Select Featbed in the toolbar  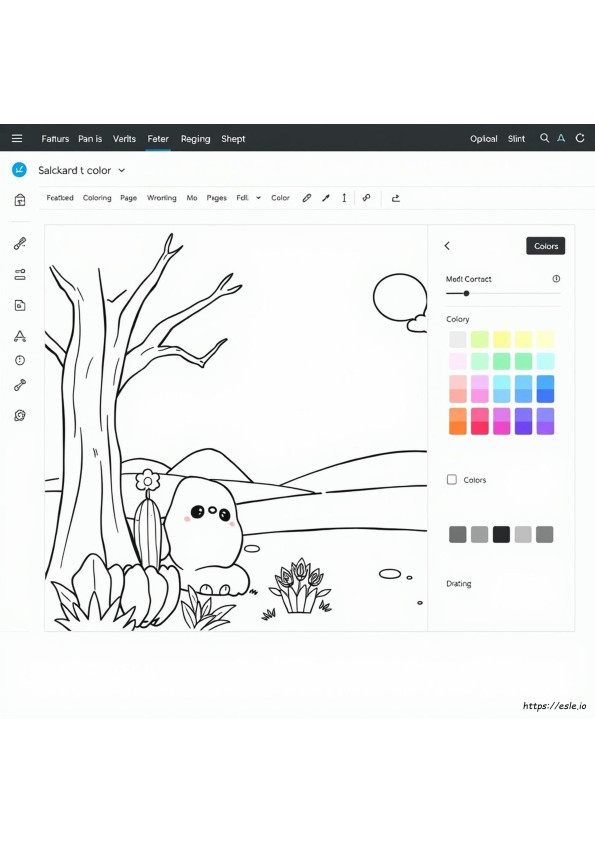tap(60, 198)
